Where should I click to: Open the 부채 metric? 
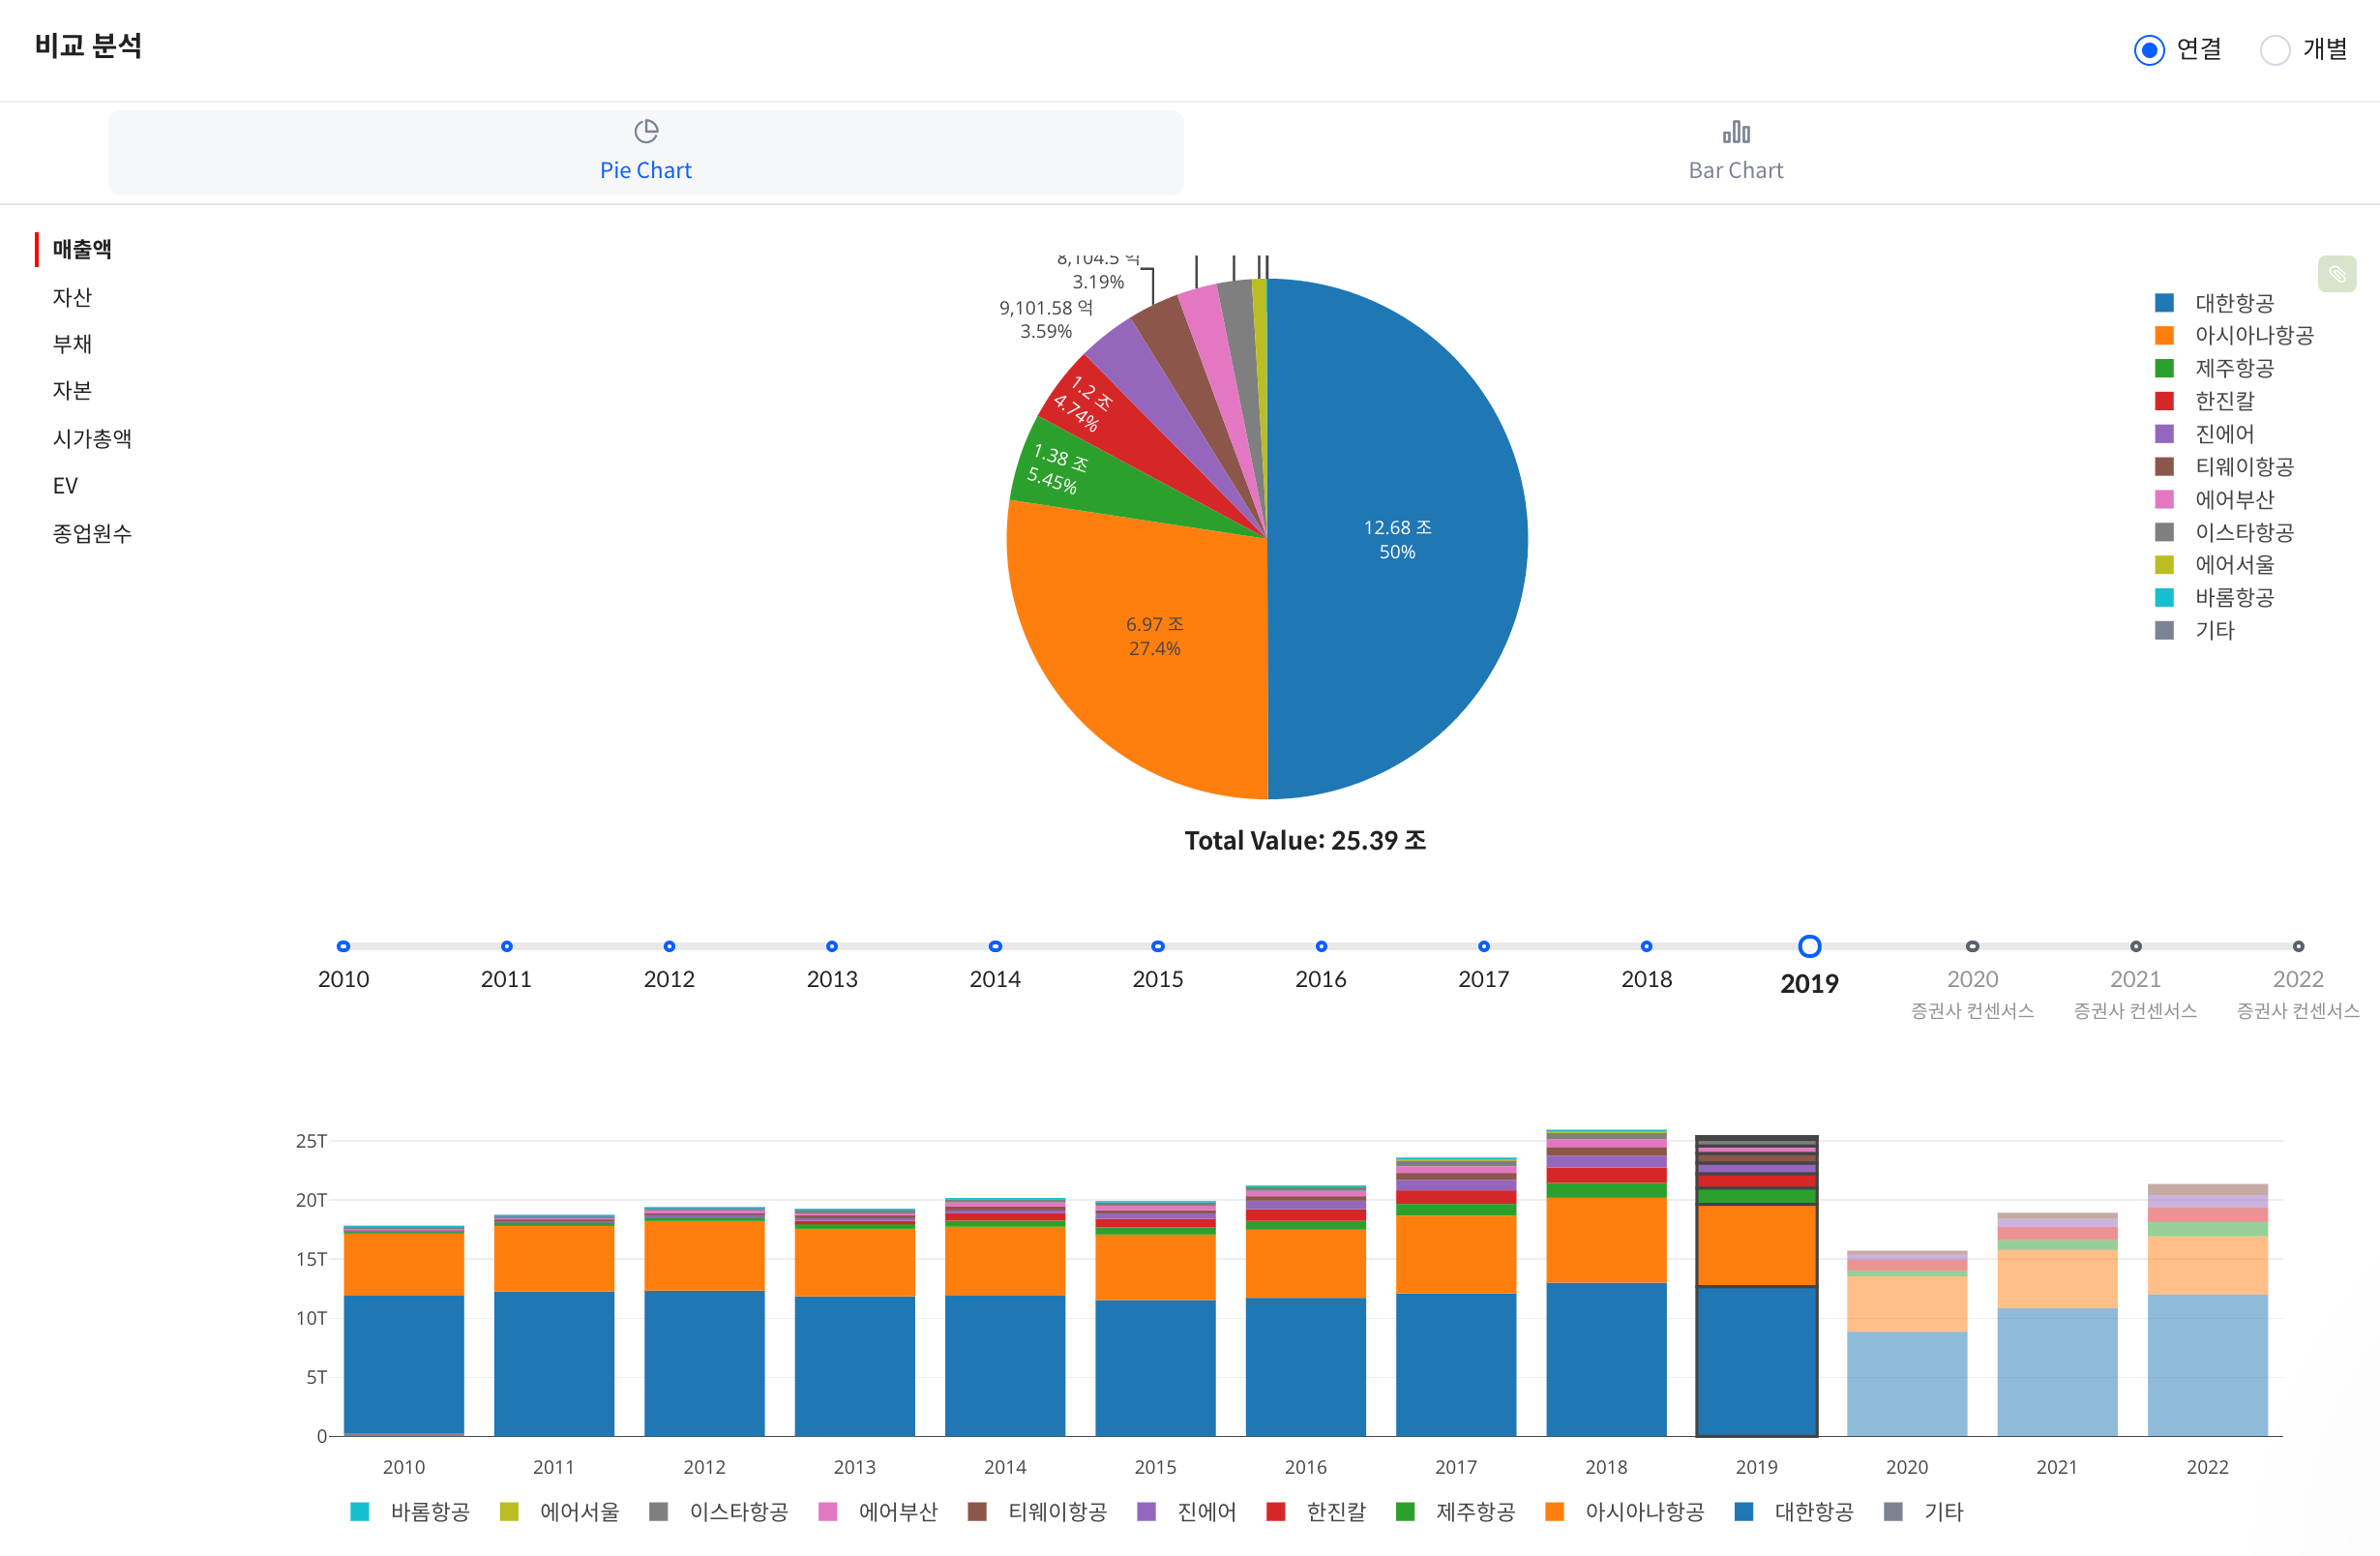pos(72,344)
